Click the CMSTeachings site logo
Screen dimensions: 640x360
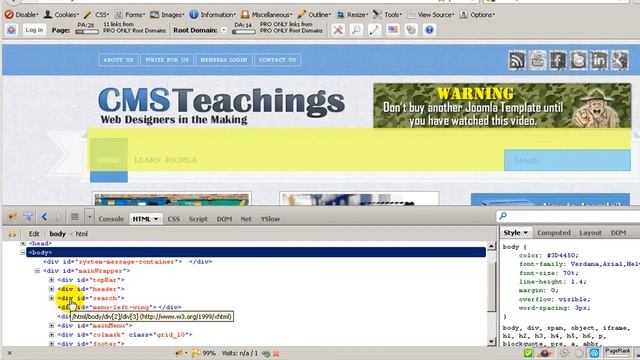point(222,105)
